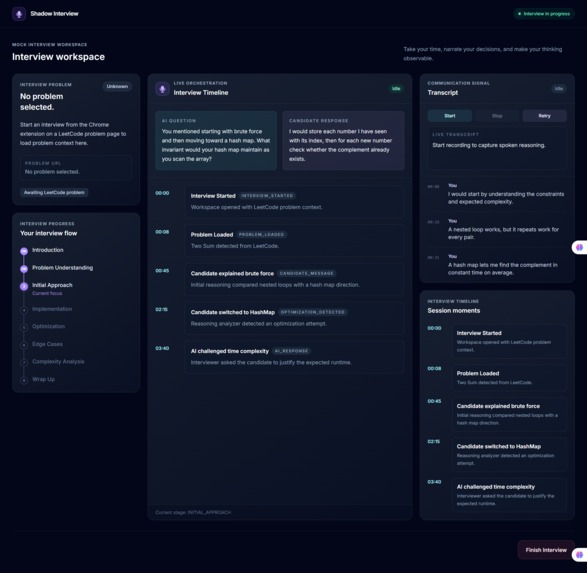Select 00:45 timestamp in Interview Timeline
The image size is (587, 573).
coord(162,271)
